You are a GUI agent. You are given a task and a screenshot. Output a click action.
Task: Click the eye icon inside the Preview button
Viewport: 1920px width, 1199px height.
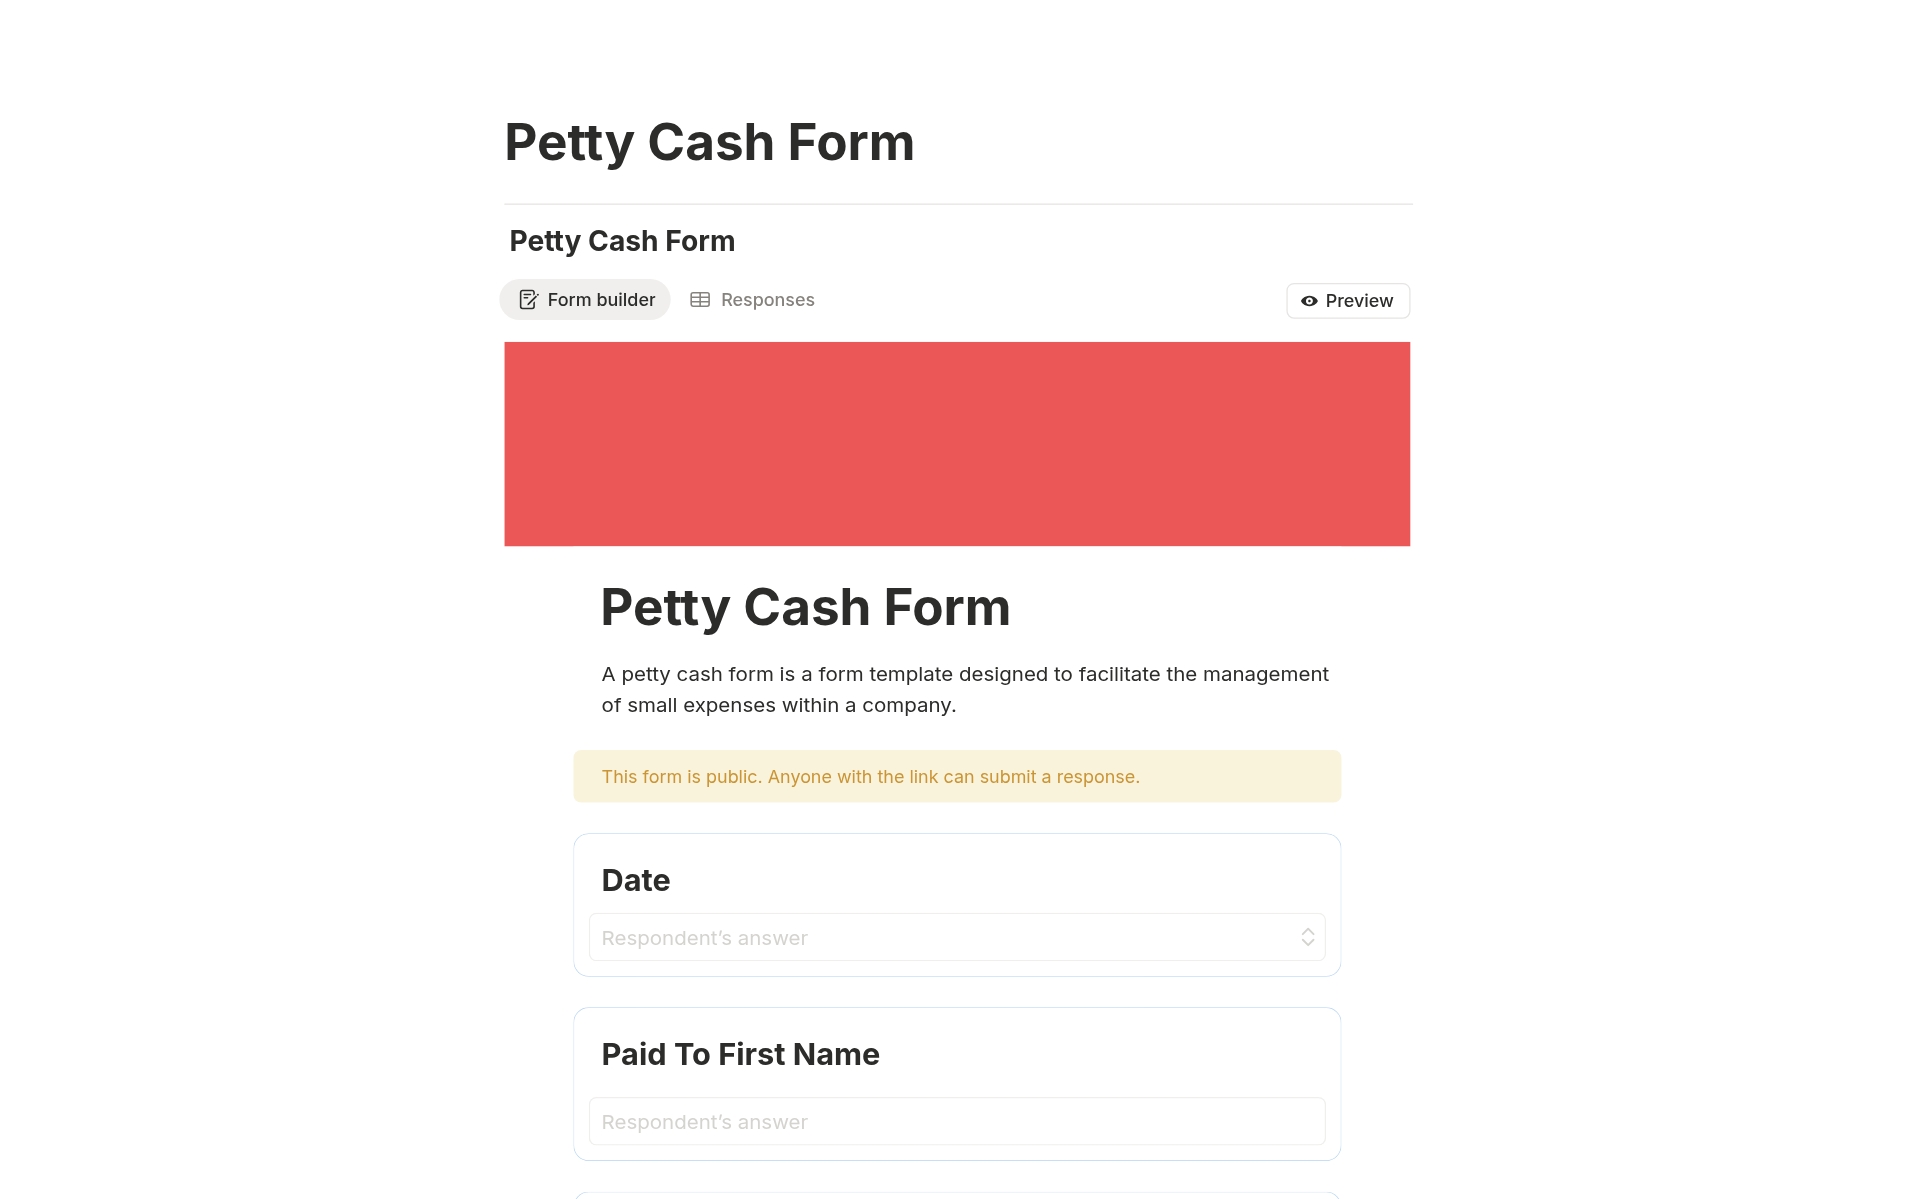1310,301
